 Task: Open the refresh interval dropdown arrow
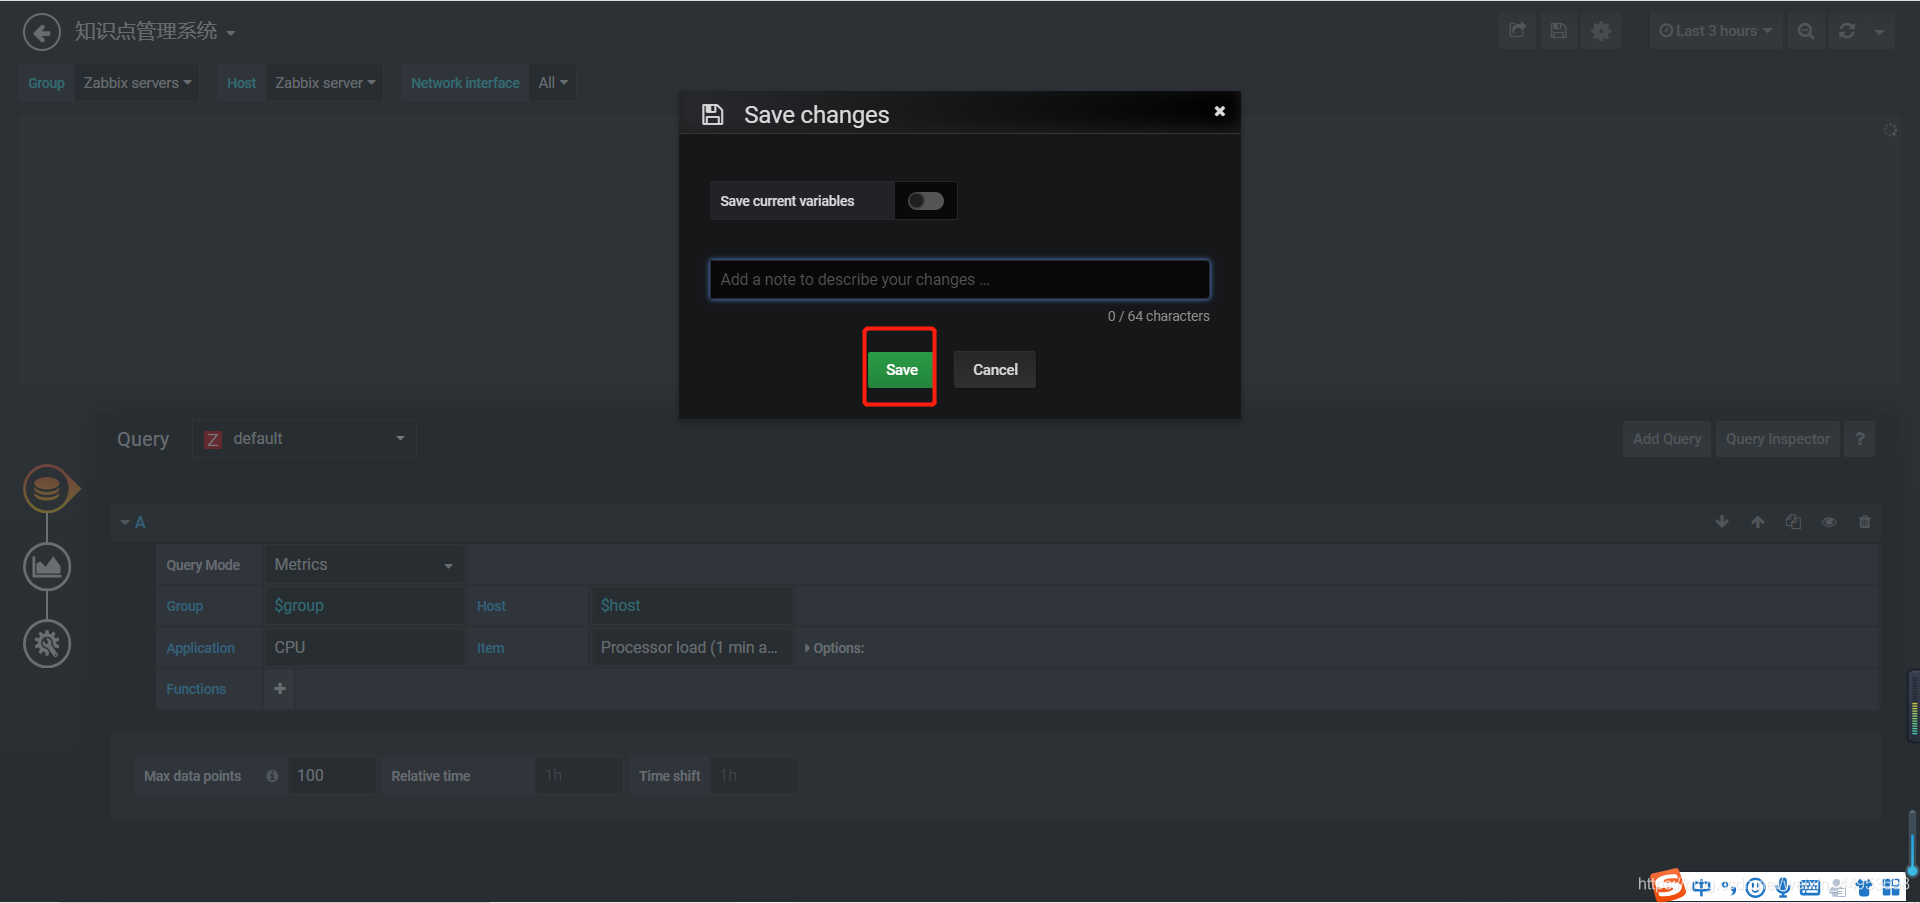1879,31
